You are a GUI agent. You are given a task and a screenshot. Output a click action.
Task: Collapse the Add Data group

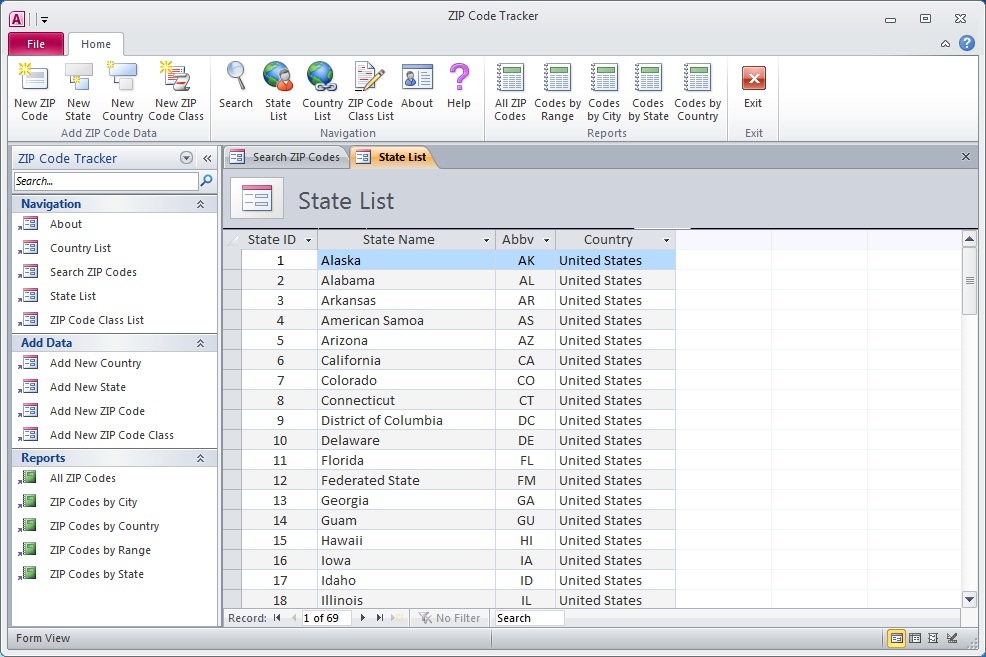[x=201, y=343]
